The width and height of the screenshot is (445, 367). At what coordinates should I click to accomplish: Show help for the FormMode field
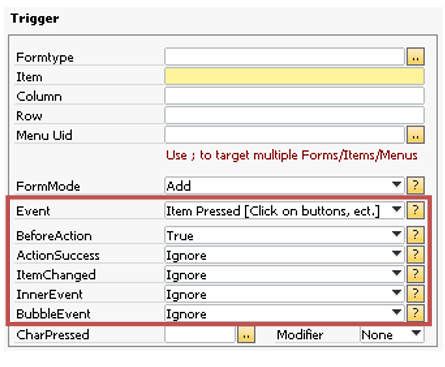[415, 185]
